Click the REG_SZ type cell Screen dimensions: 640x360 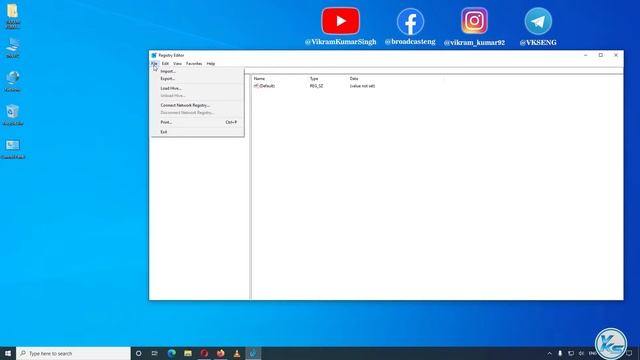(316, 86)
